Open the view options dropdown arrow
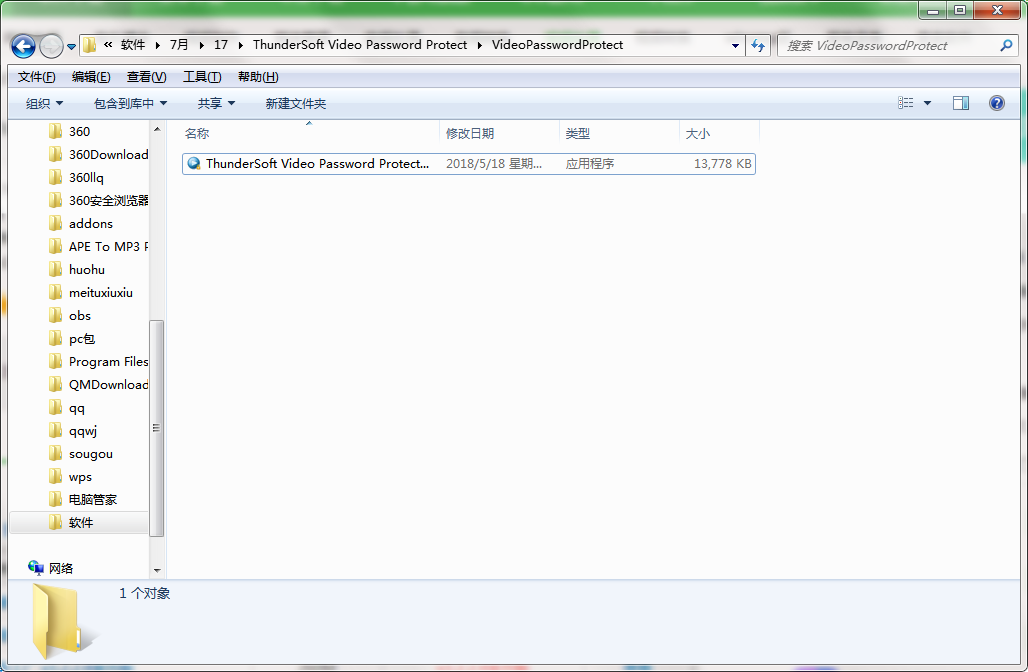 coord(927,103)
